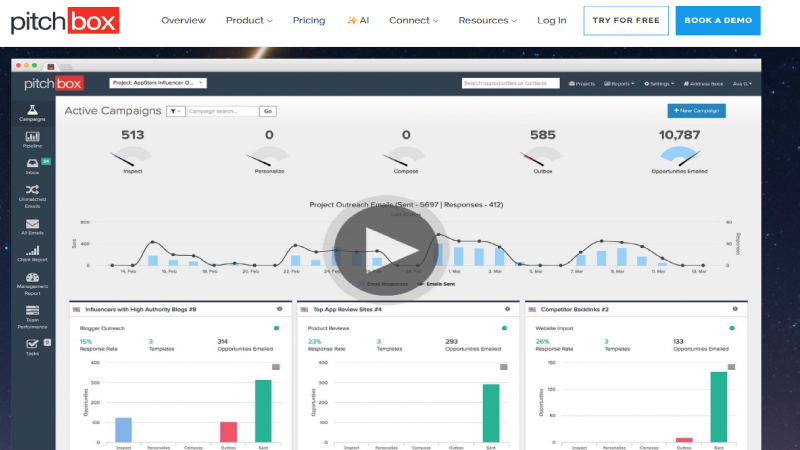800x450 pixels.
Task: Open the campaign filter dropdown
Action: [x=175, y=111]
